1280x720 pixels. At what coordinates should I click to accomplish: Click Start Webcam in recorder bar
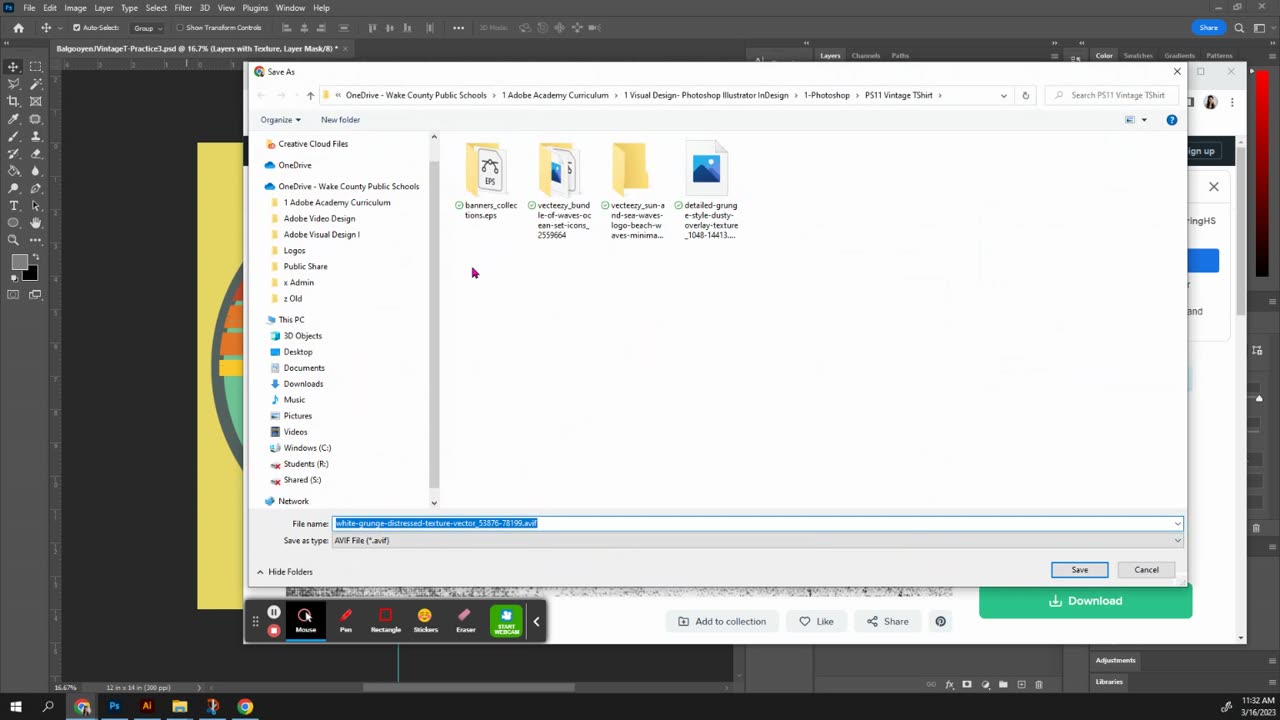click(506, 621)
